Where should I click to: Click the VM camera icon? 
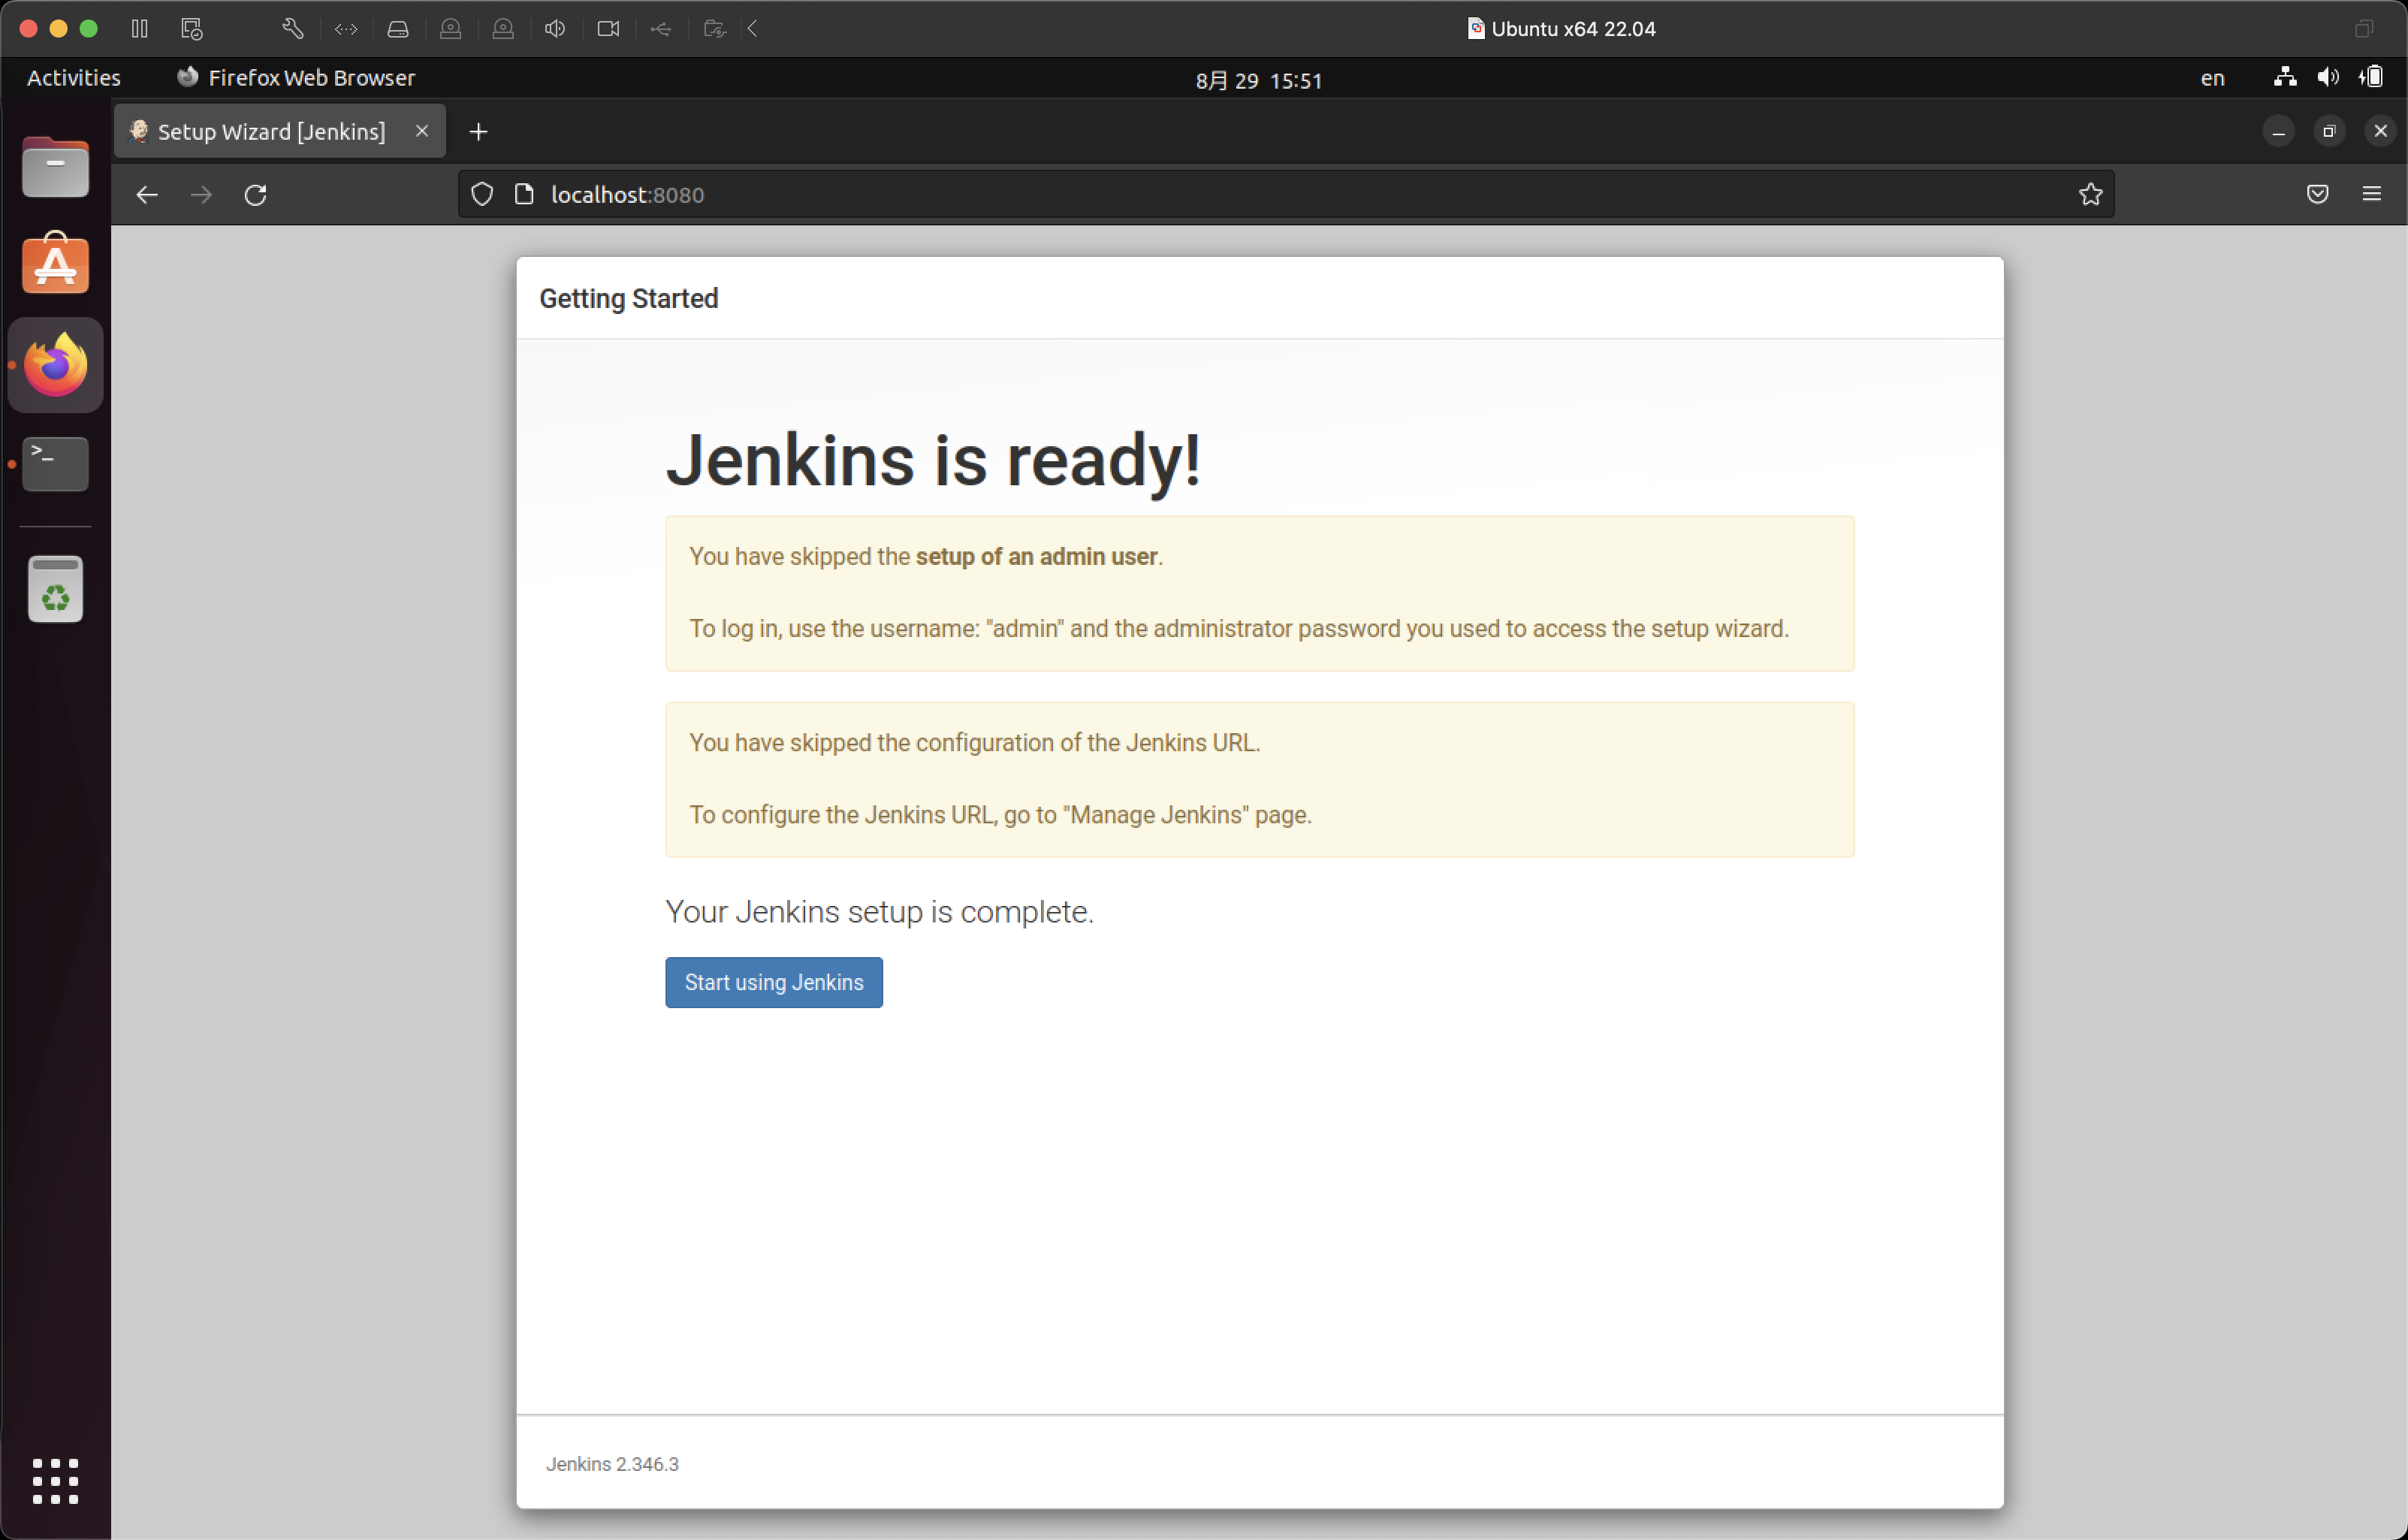pyautogui.click(x=608, y=29)
